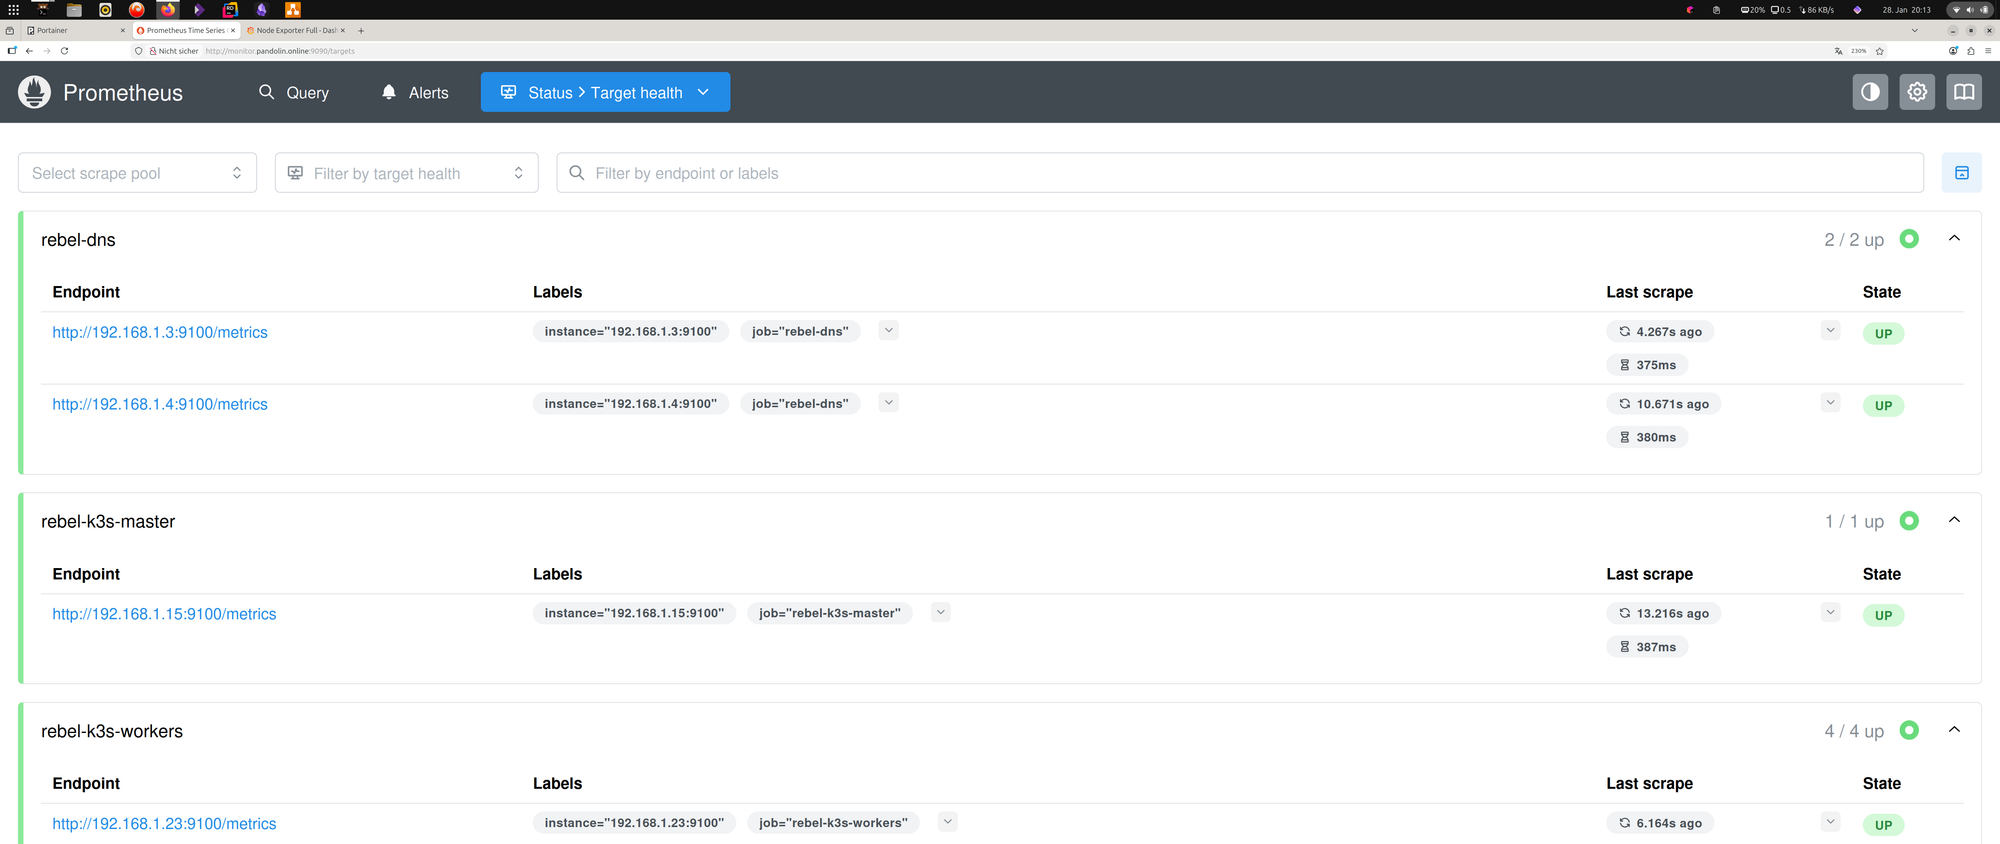Open the Select scrape pool dropdown
The width and height of the screenshot is (2000, 844).
(x=137, y=173)
